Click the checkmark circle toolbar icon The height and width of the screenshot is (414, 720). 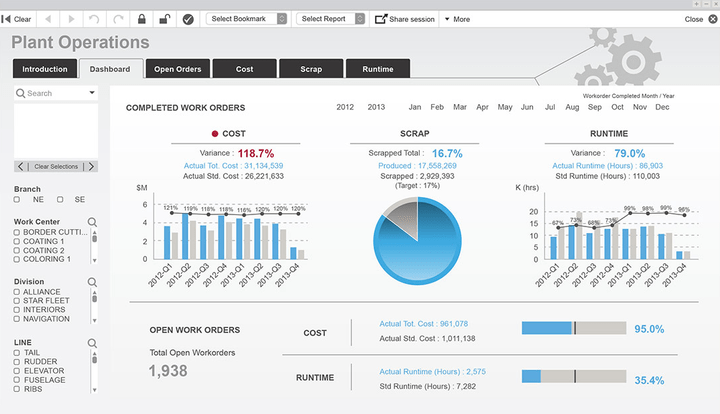point(188,19)
